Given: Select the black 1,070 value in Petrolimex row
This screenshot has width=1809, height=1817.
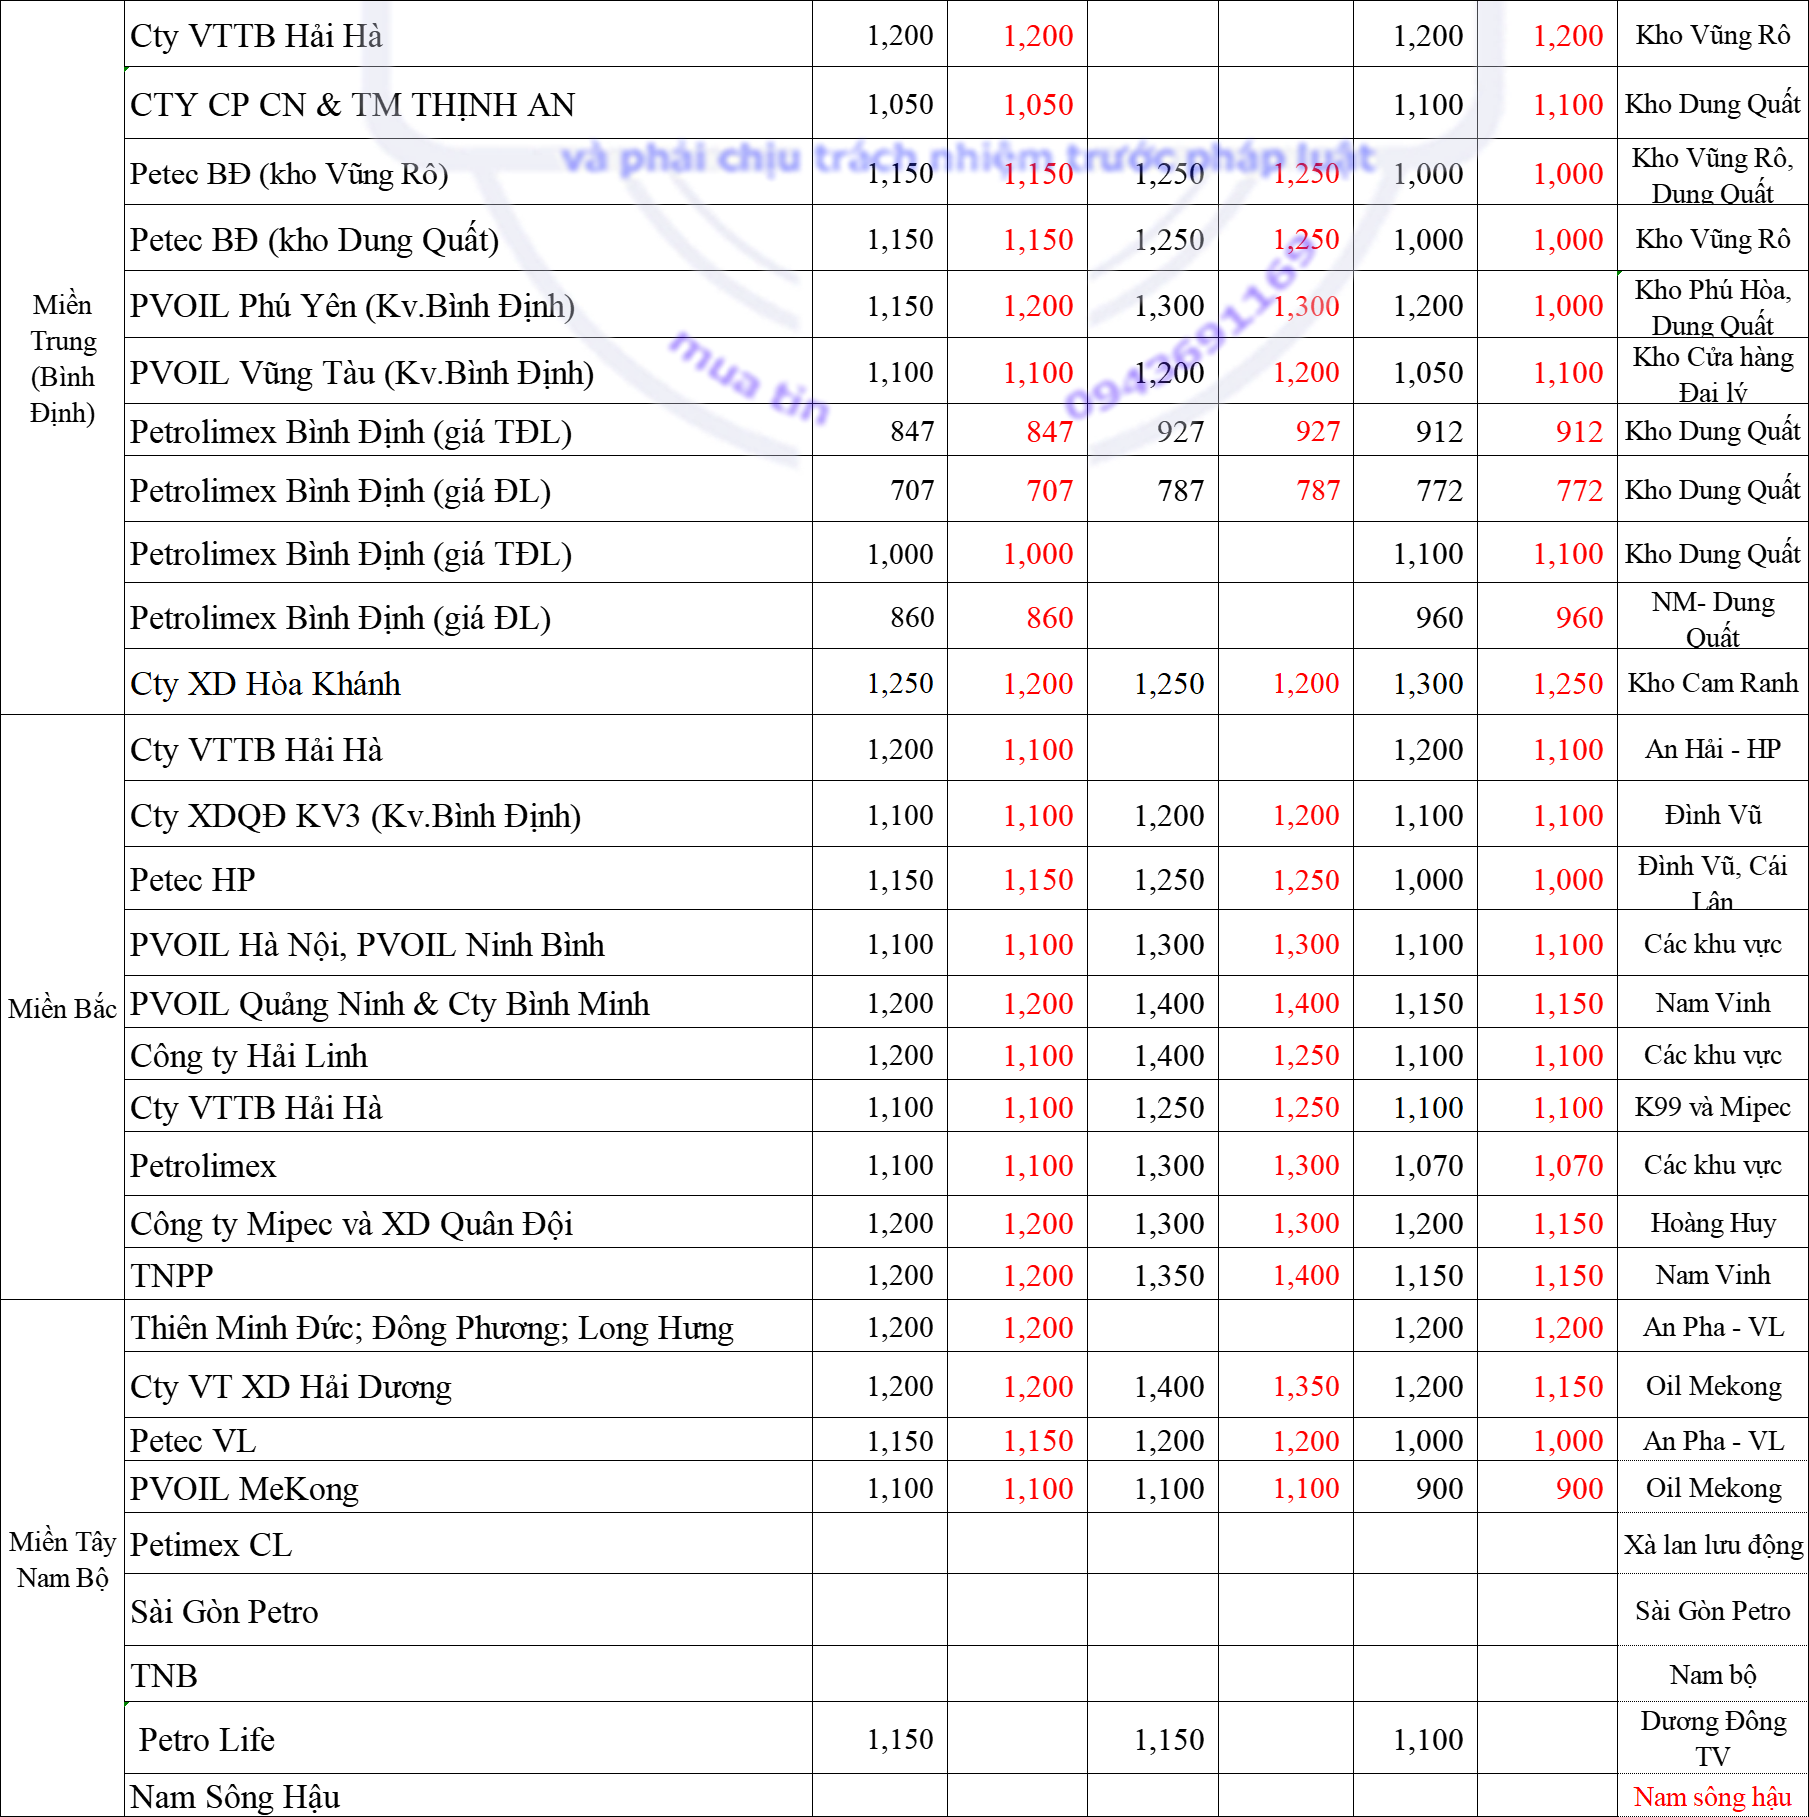Looking at the screenshot, I should 1428,1165.
